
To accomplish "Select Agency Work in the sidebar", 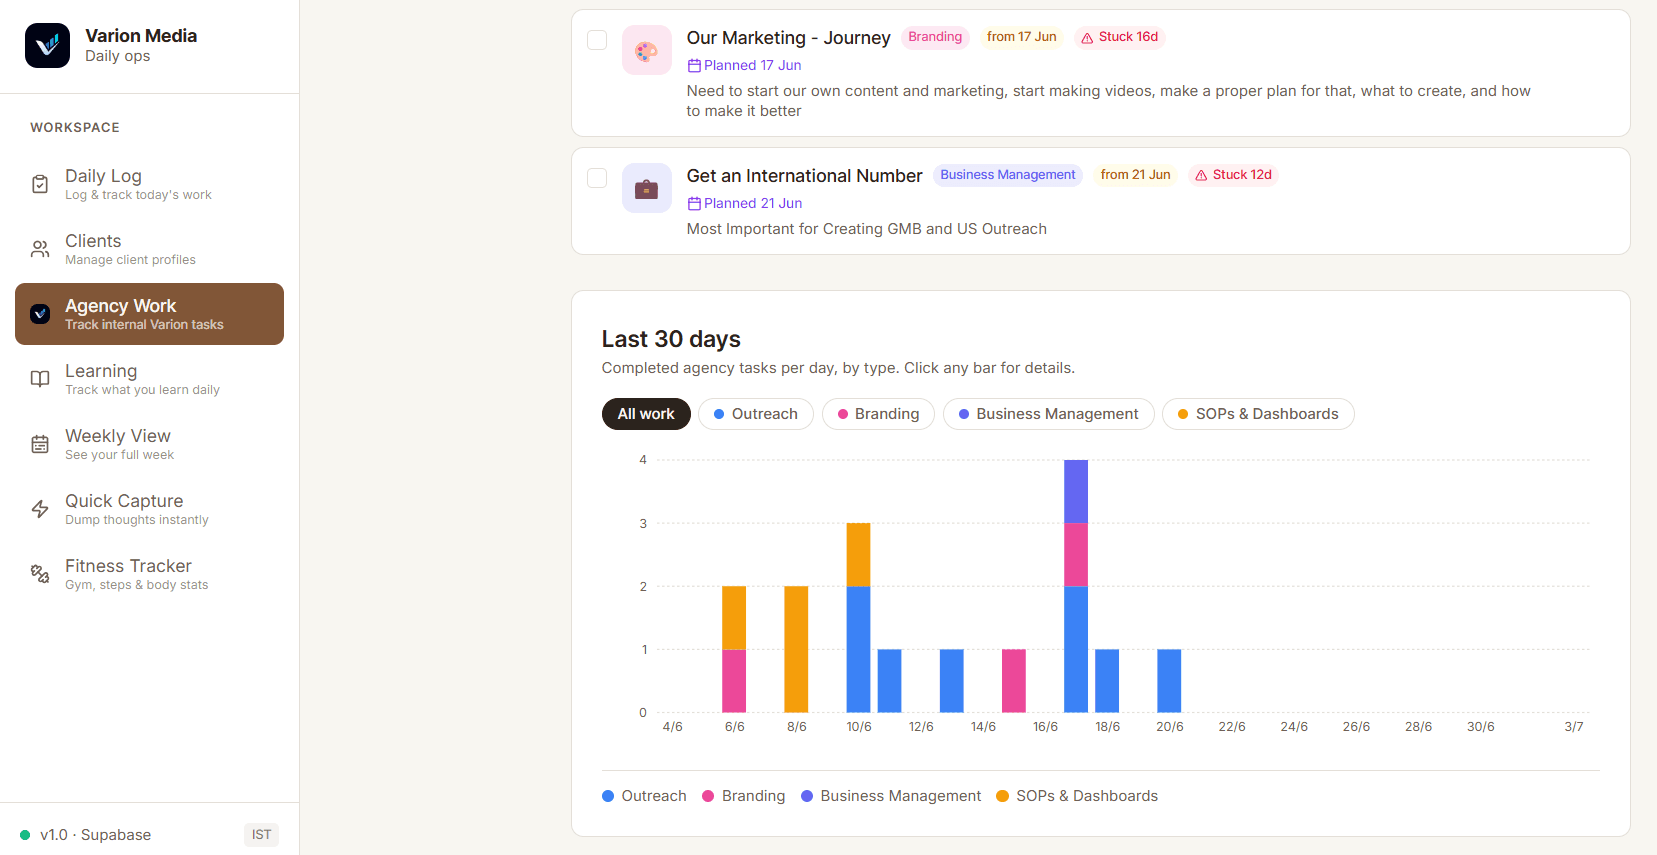I will point(149,314).
